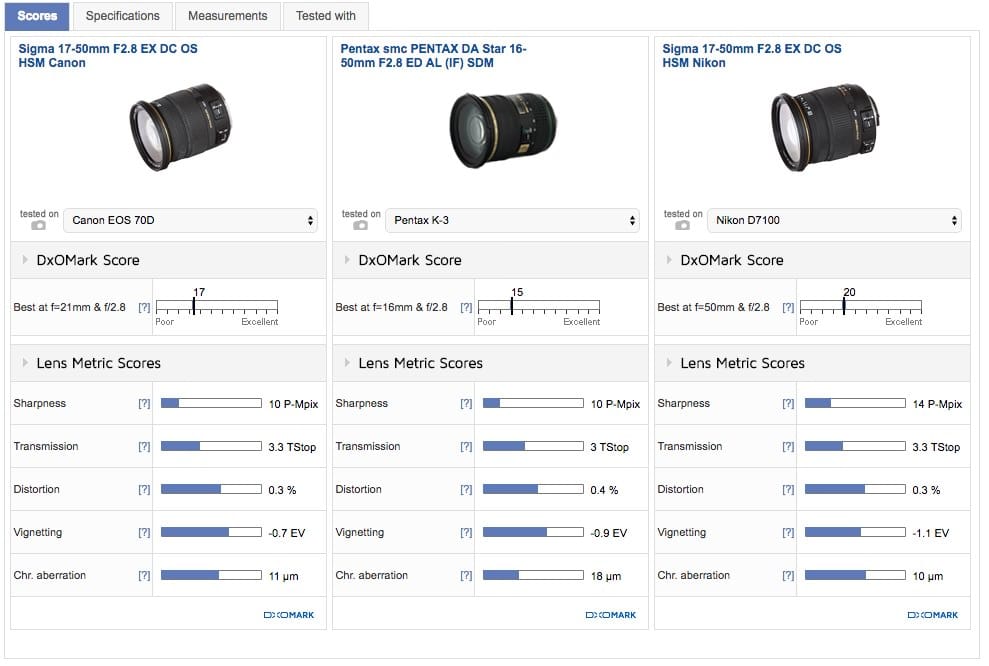
Task: Open Sharpness help for Pentax lens
Action: [x=466, y=404]
